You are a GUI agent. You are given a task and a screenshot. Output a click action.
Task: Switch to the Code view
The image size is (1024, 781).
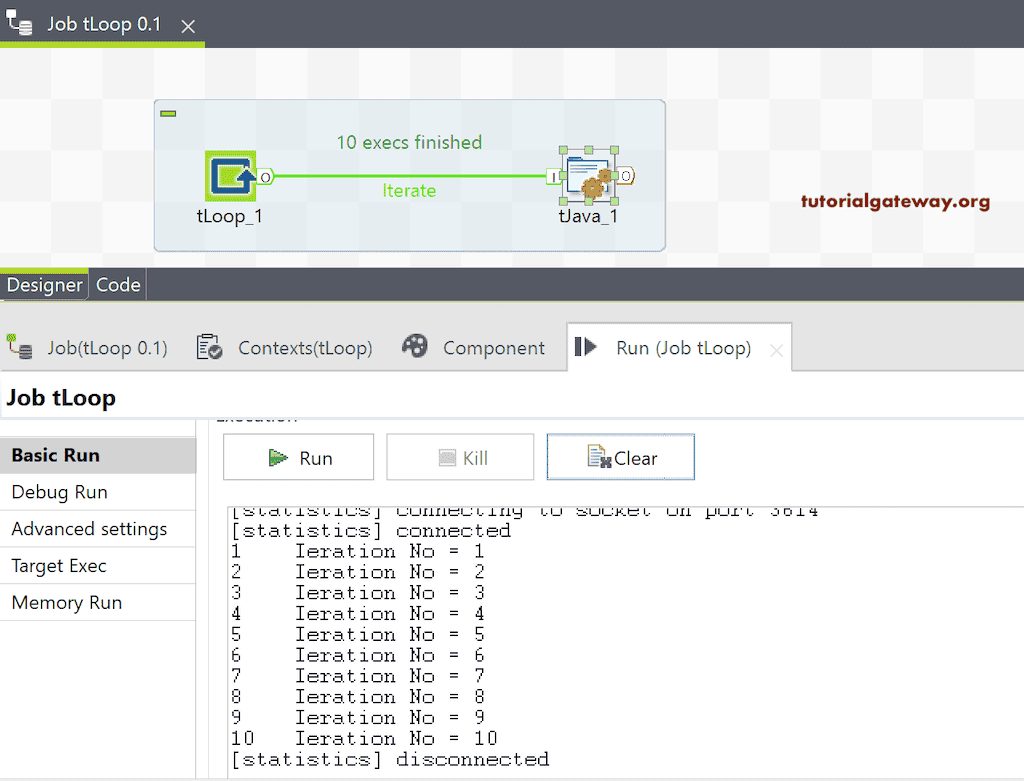pos(117,285)
